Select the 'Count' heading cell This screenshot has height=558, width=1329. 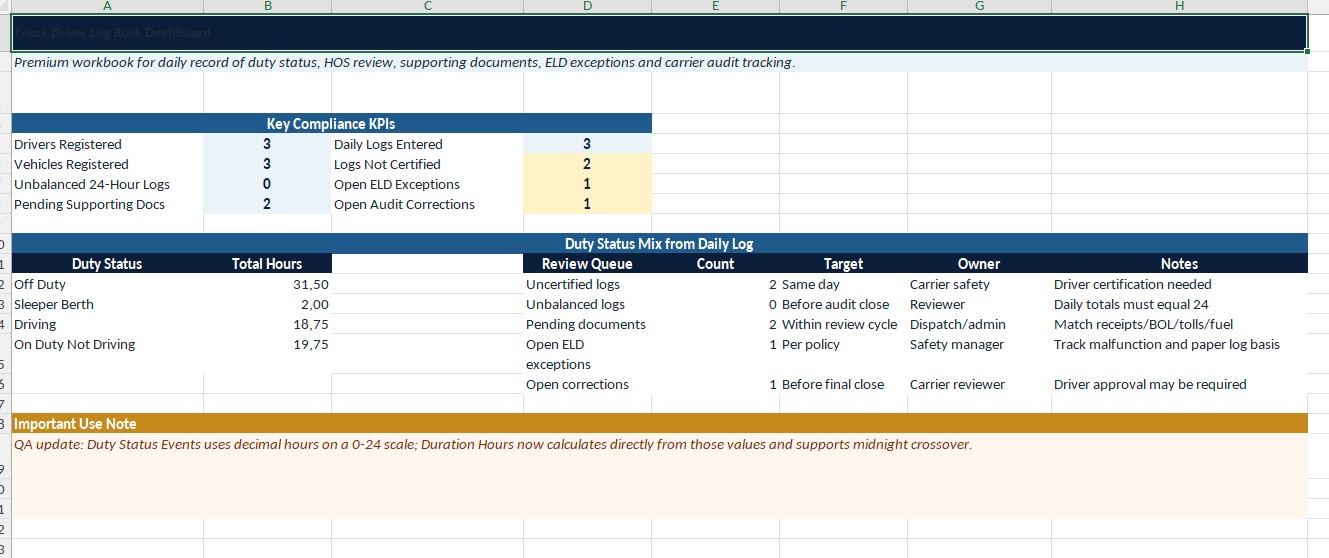715,264
